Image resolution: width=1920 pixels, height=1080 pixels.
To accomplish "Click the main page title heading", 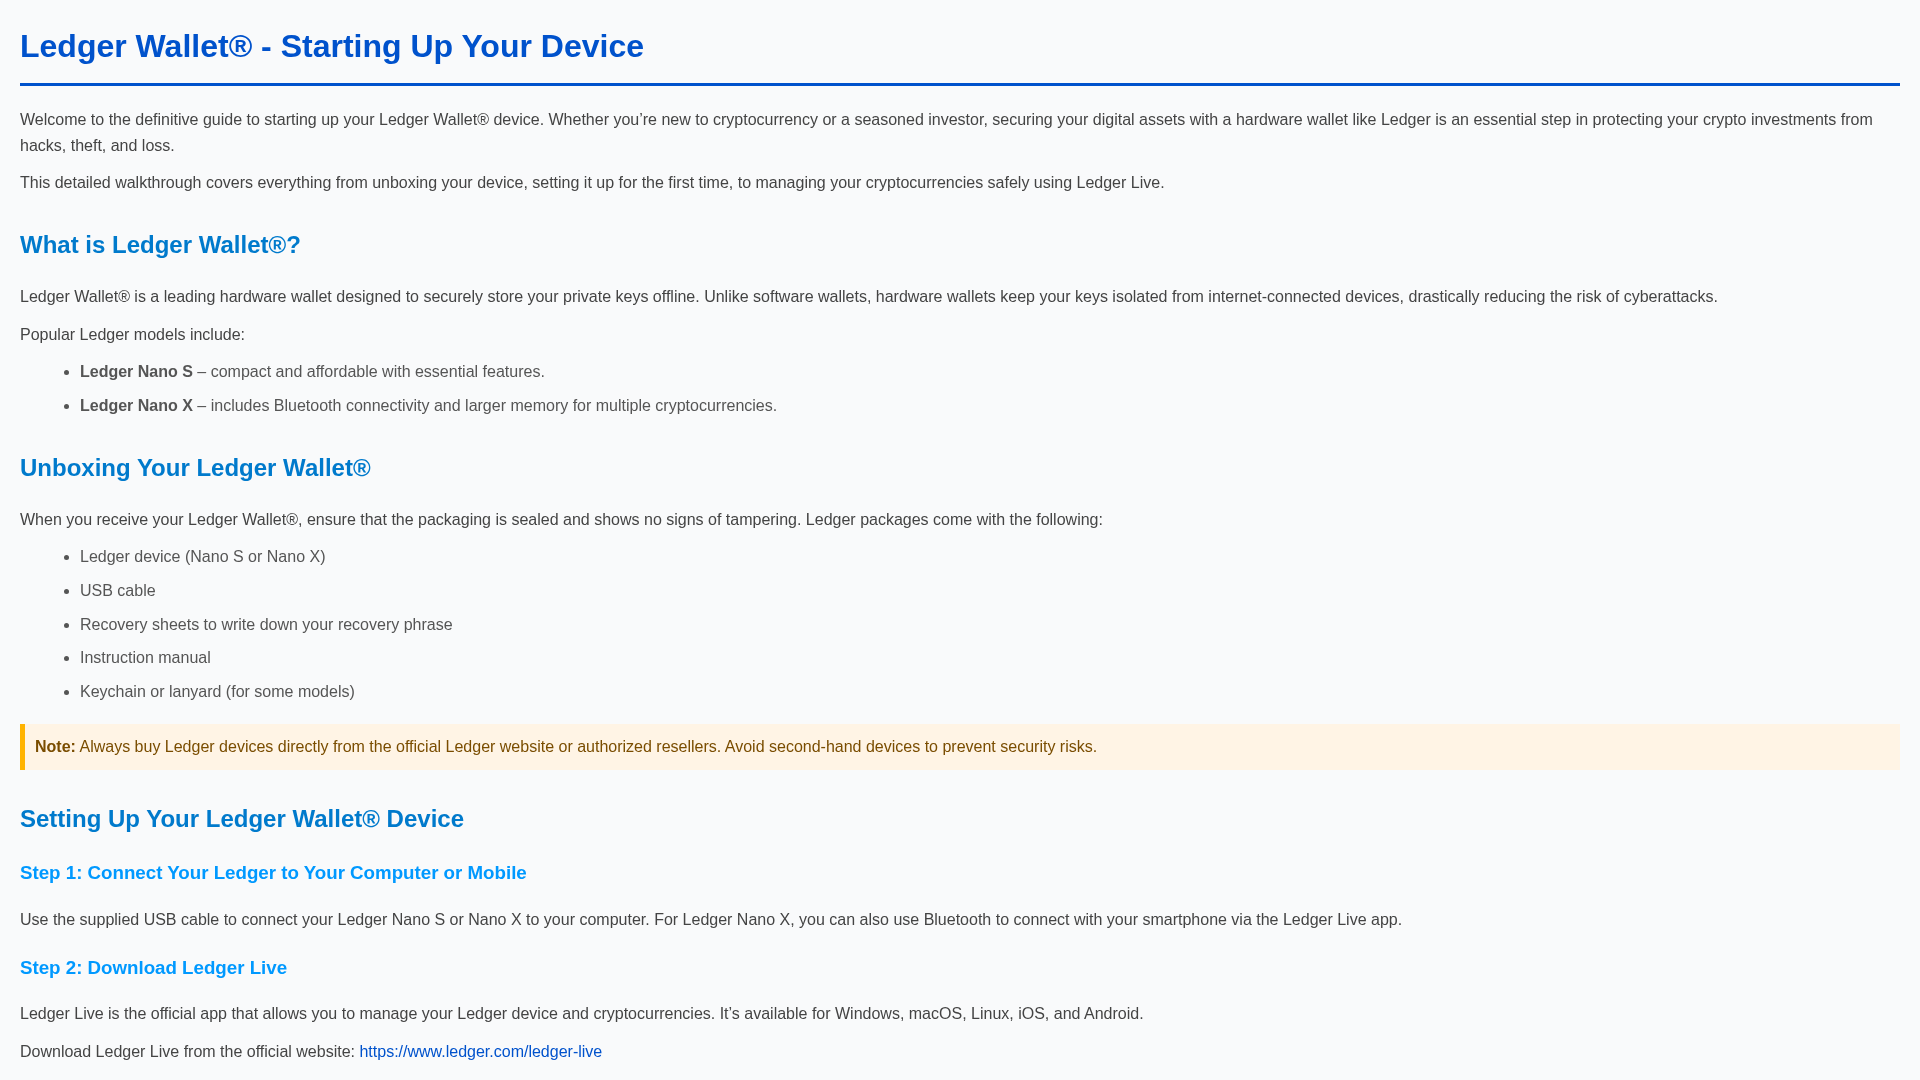I will 332,46.
